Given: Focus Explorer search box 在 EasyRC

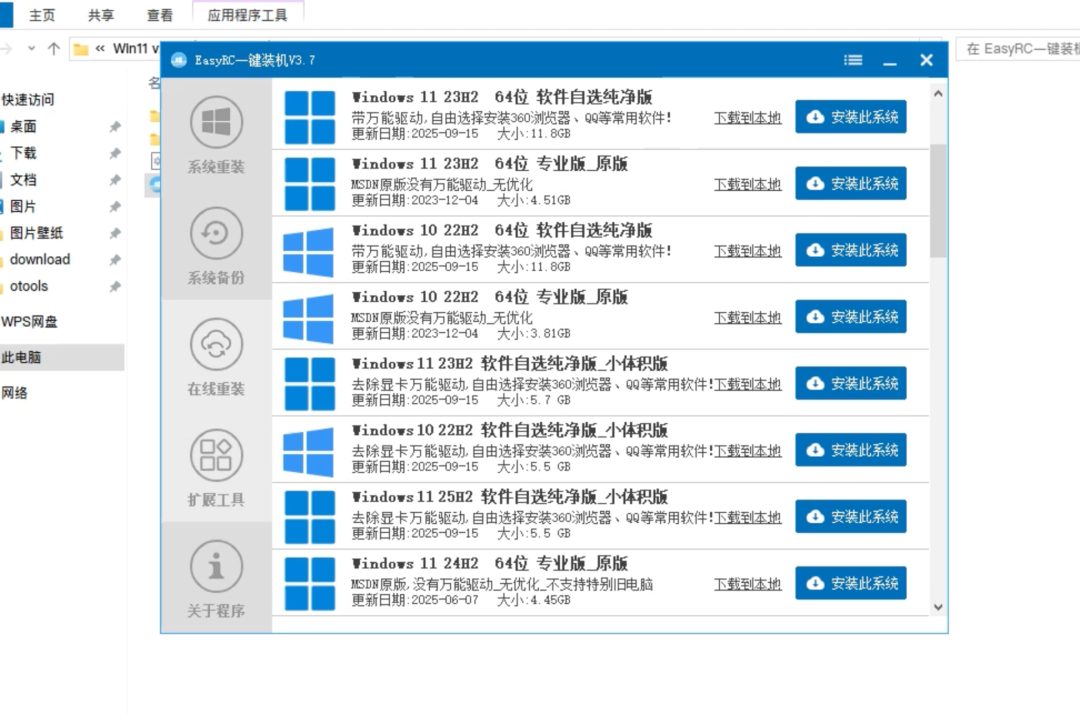Looking at the screenshot, I should pyautogui.click(x=1018, y=48).
